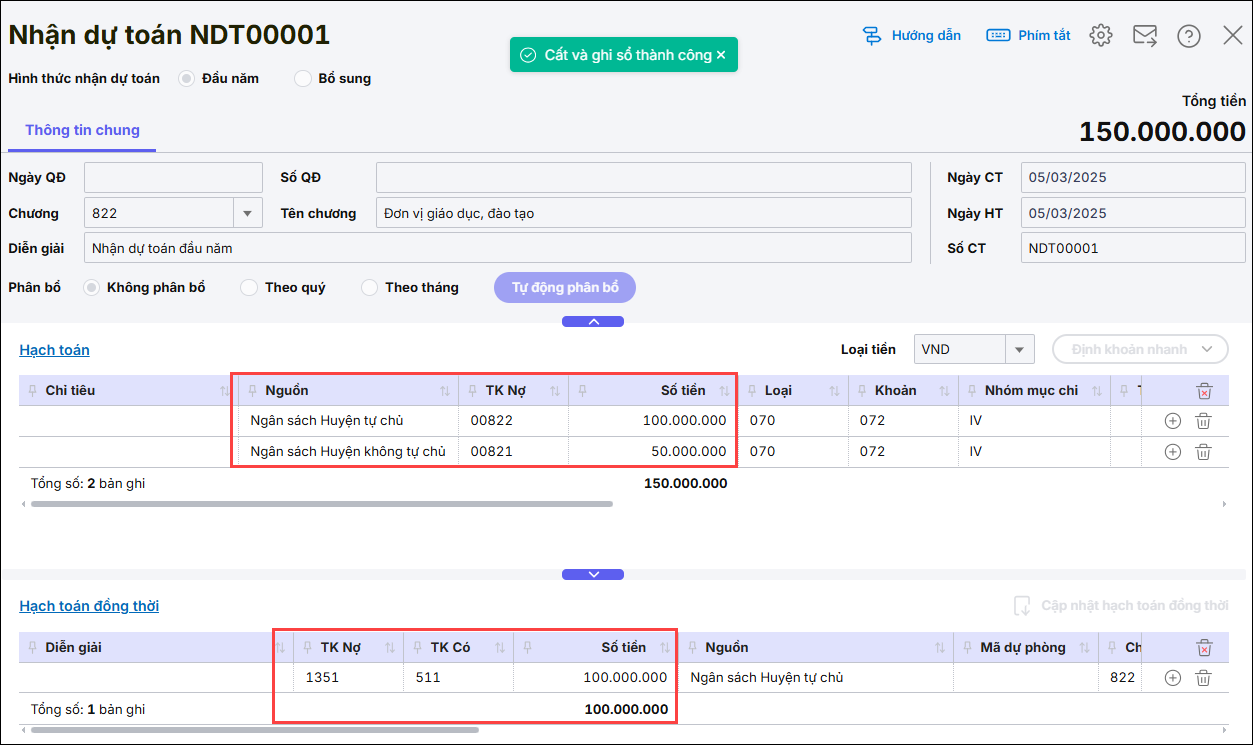
Task: Choose Theo quý allocation option
Action: click(250, 288)
